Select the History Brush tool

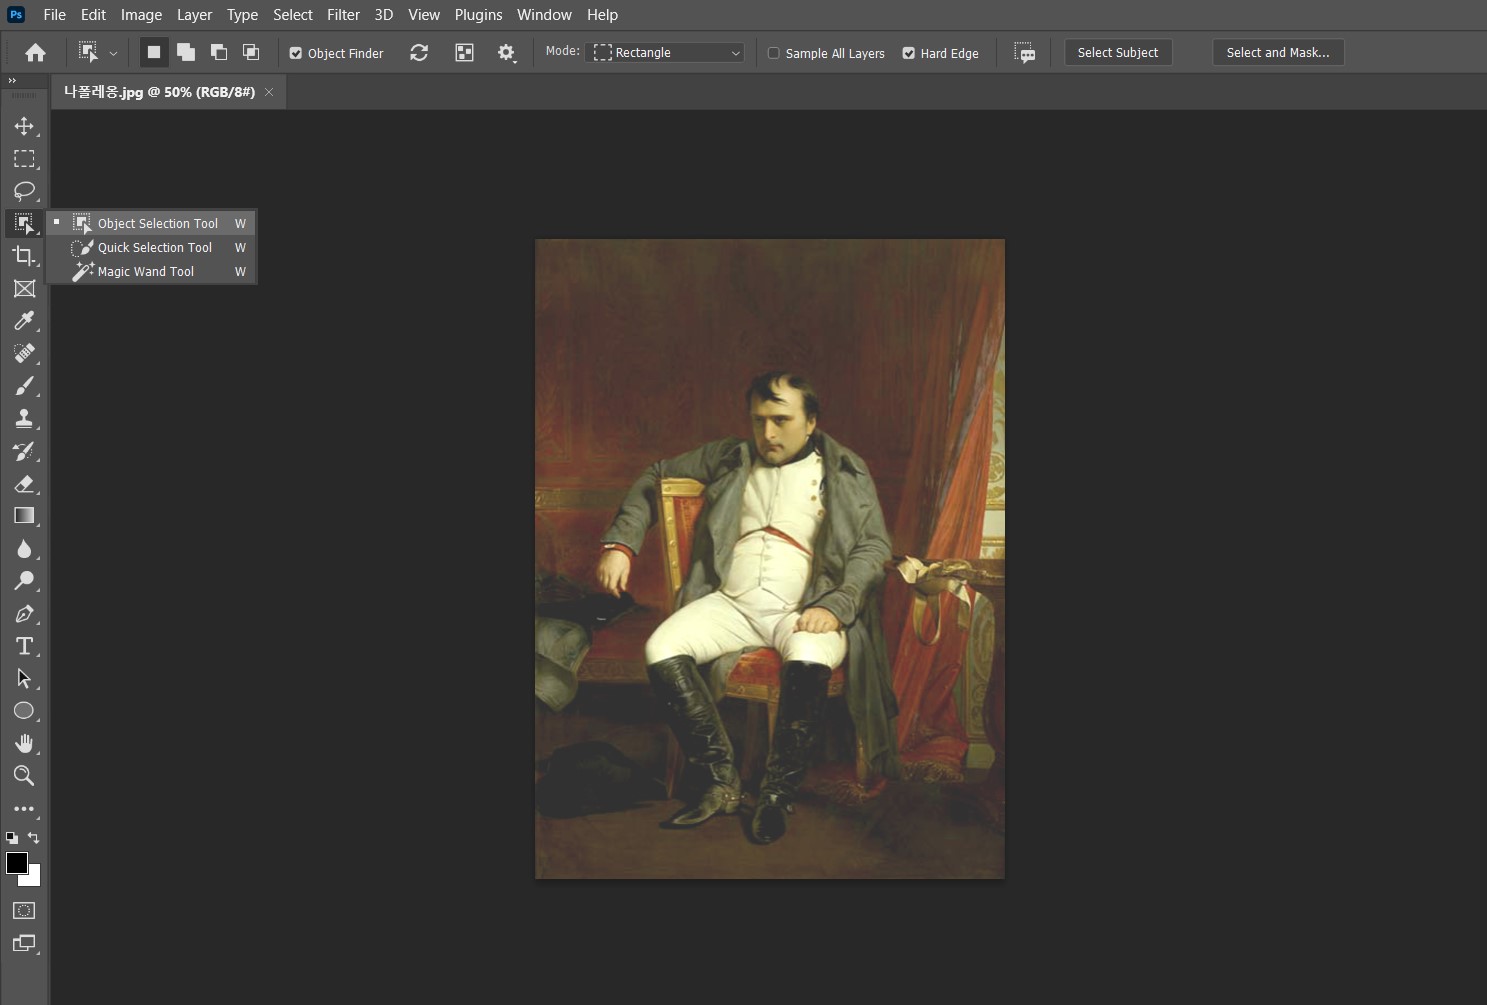pos(24,451)
